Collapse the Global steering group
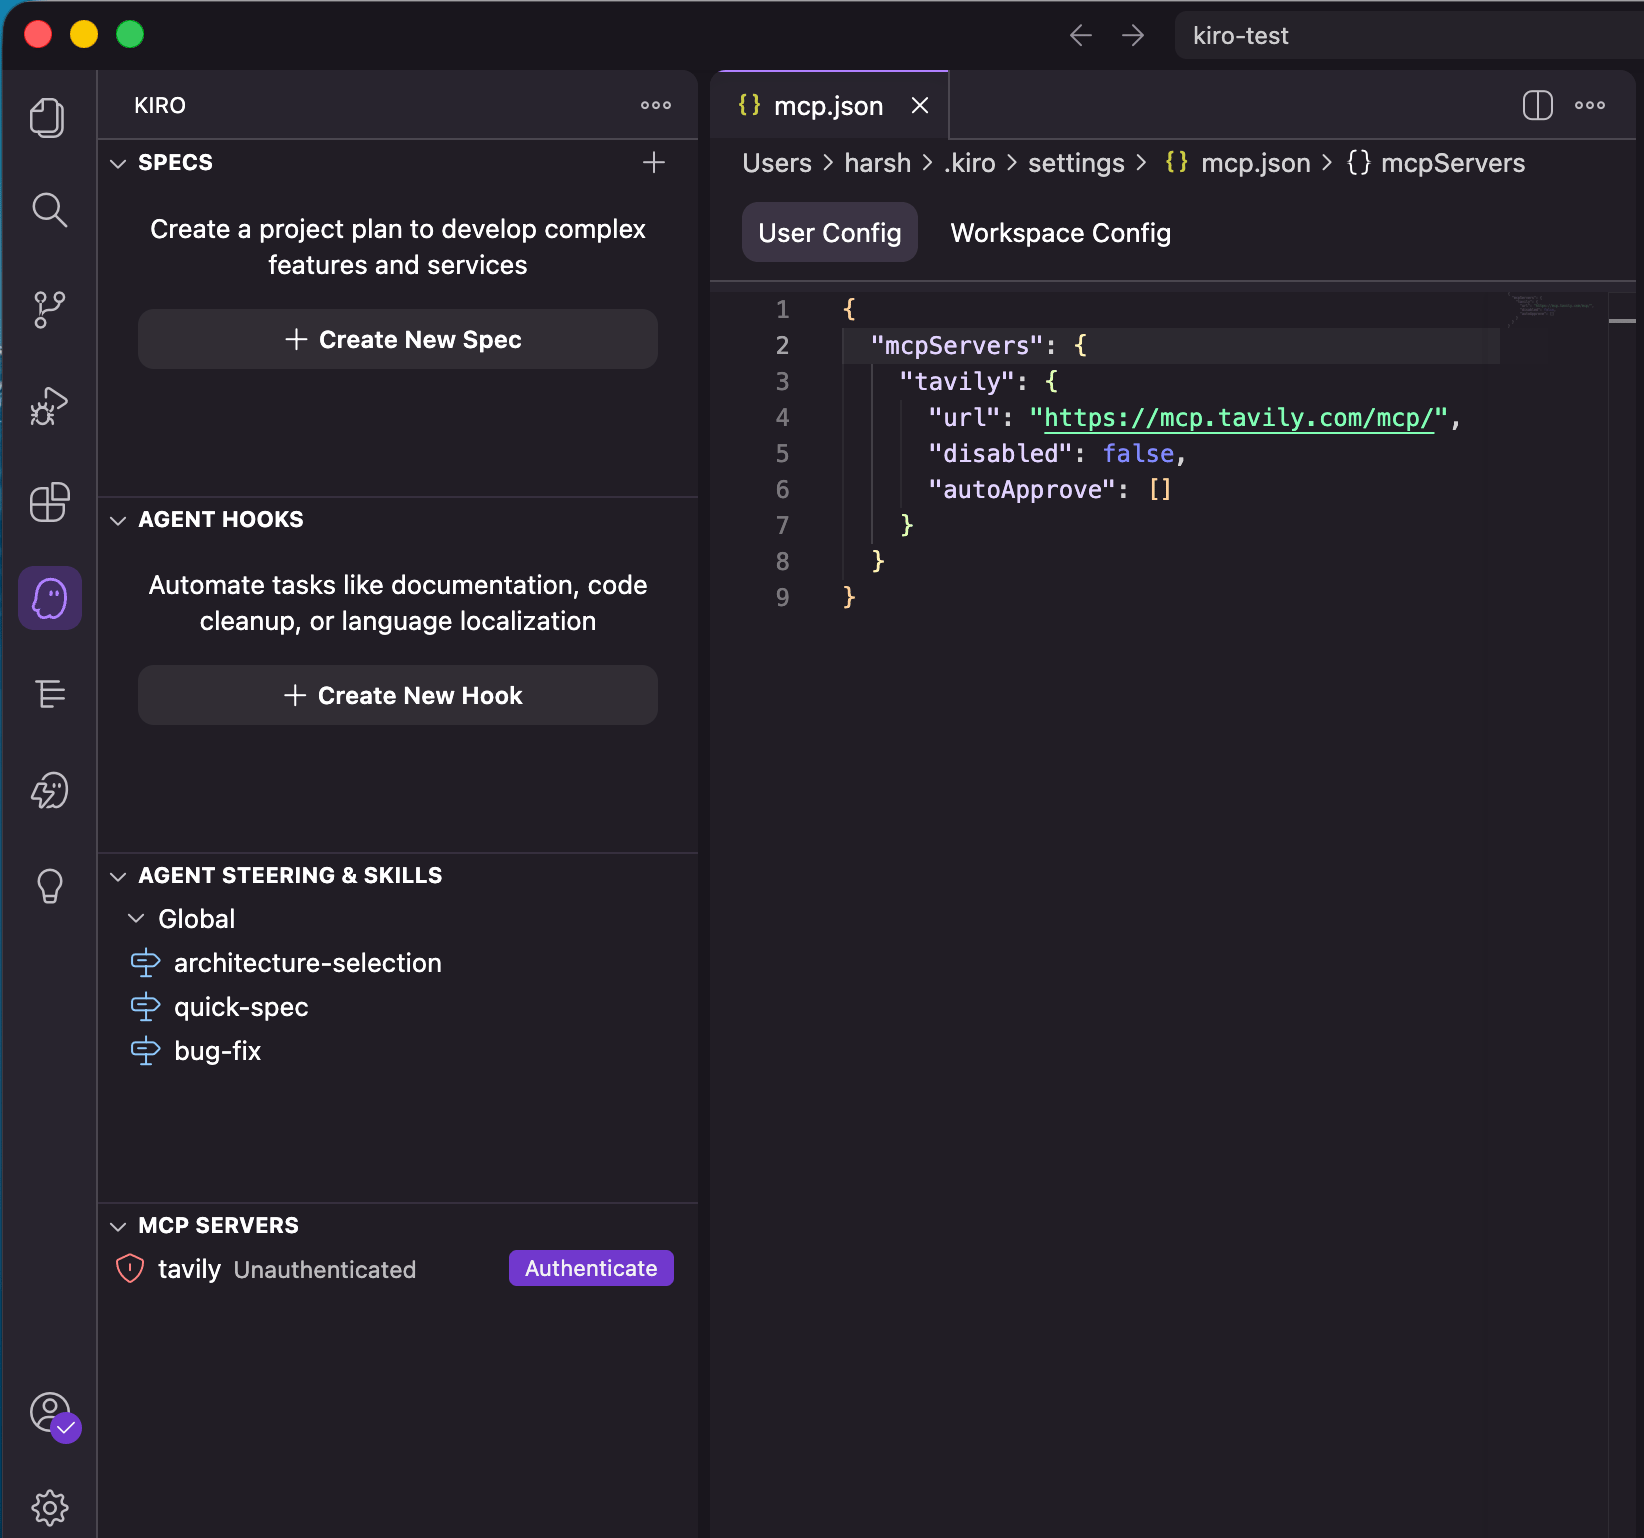The width and height of the screenshot is (1644, 1538). 137,918
